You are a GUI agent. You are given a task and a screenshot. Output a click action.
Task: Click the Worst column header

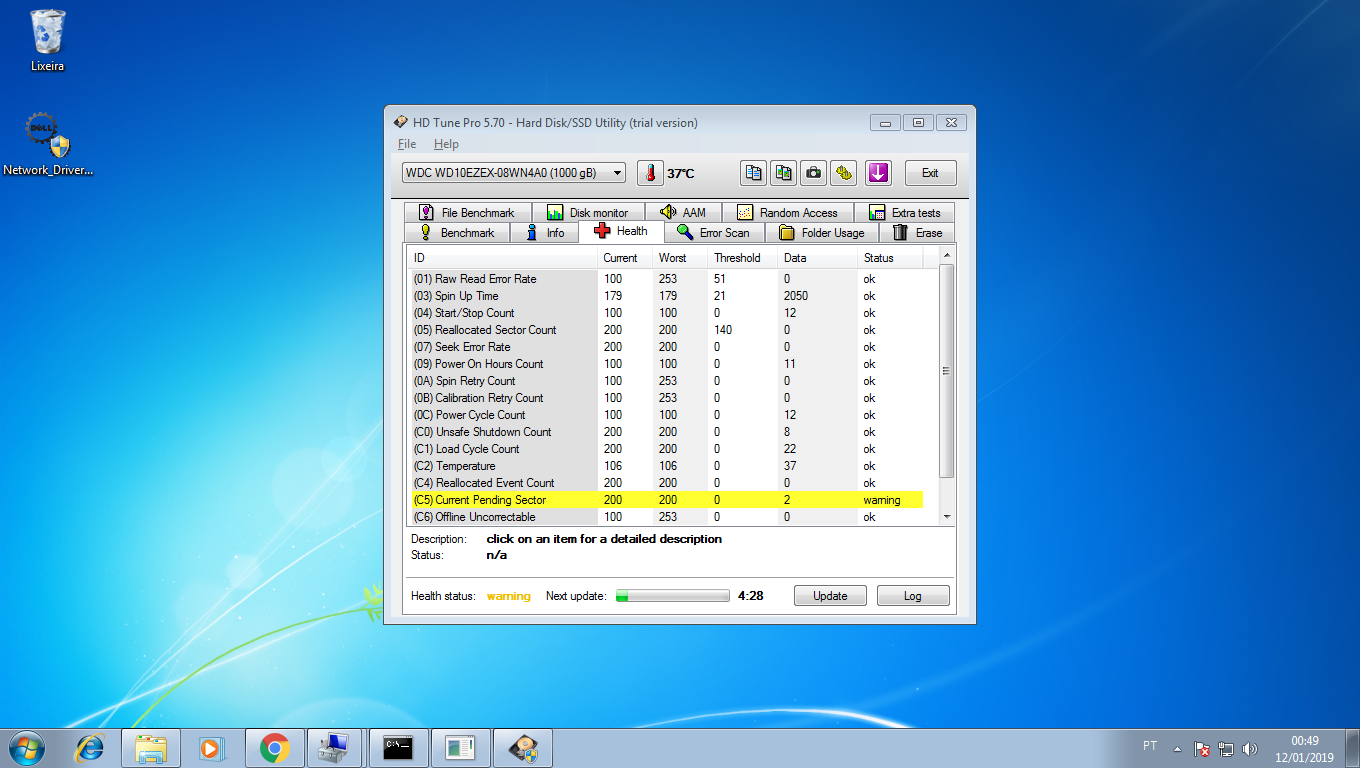(680, 258)
